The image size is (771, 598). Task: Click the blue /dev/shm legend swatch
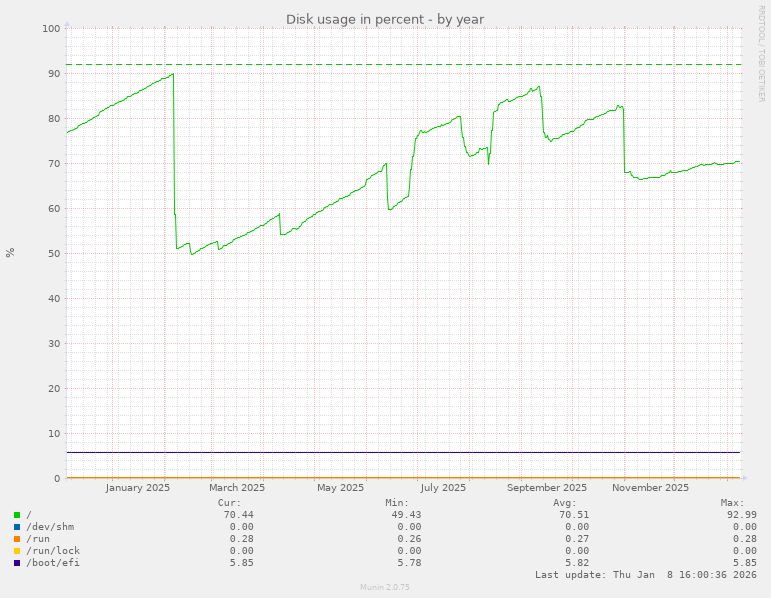(17, 527)
